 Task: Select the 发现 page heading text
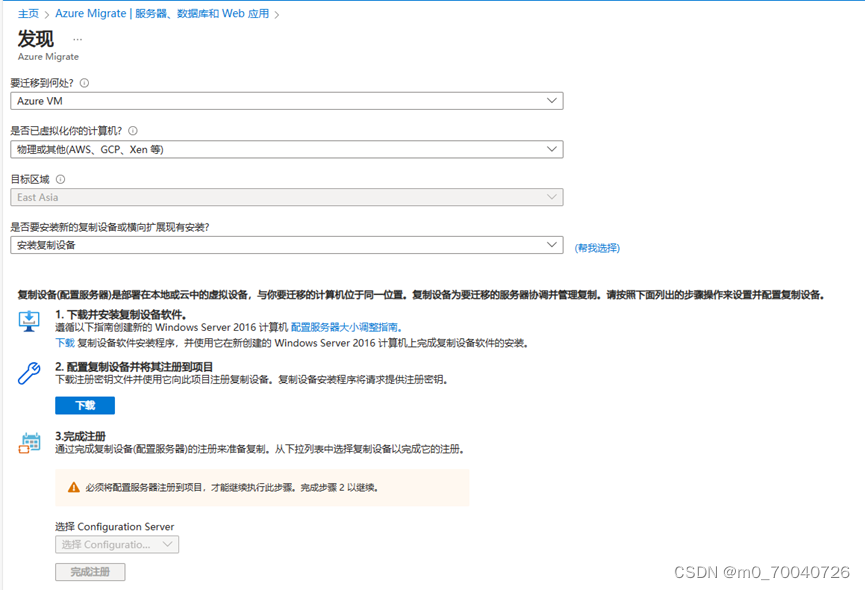pos(36,39)
